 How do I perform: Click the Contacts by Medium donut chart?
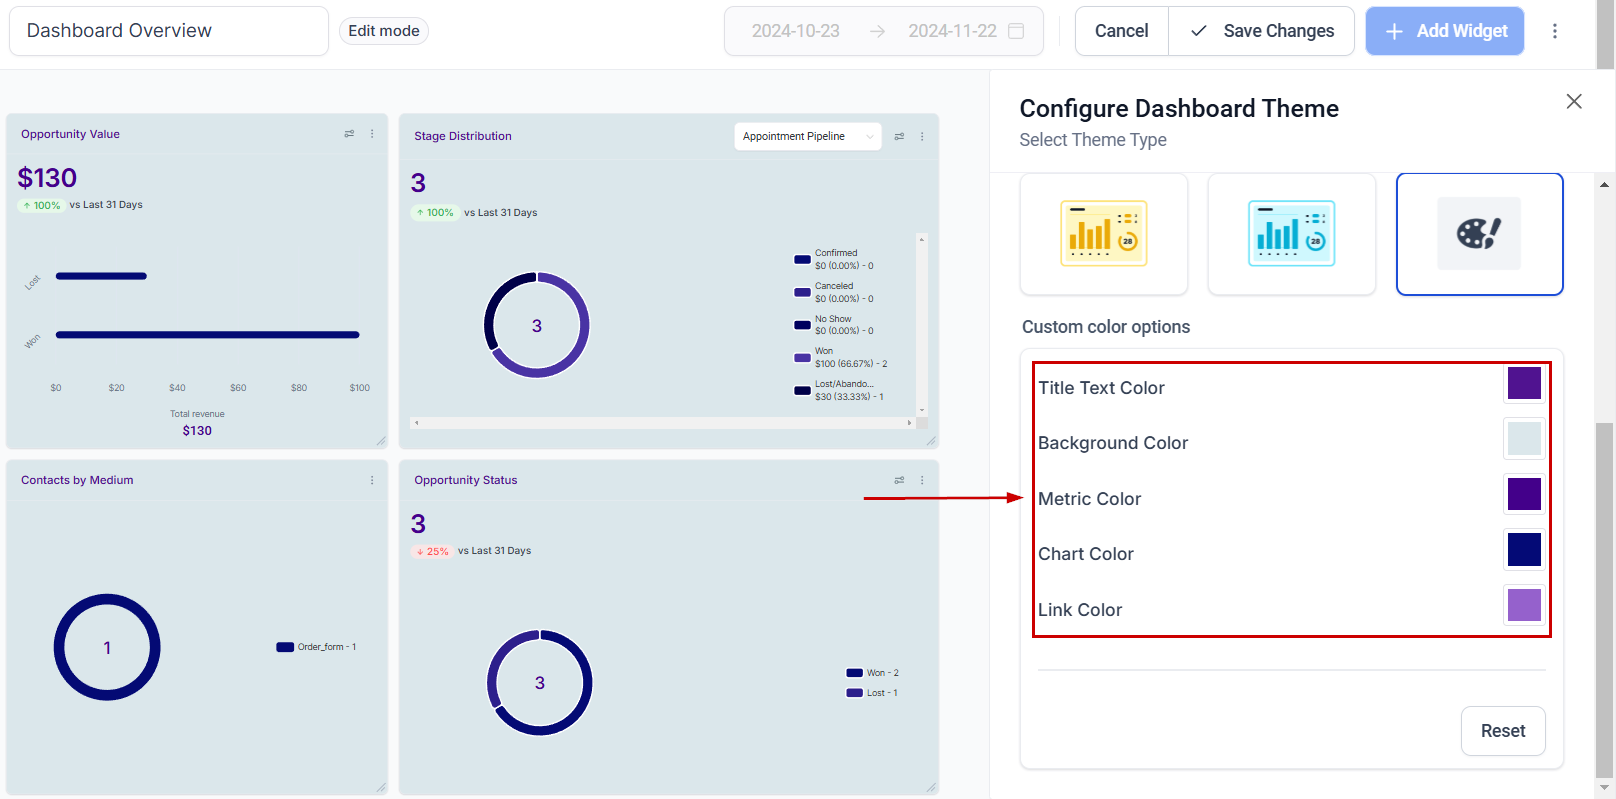click(107, 647)
